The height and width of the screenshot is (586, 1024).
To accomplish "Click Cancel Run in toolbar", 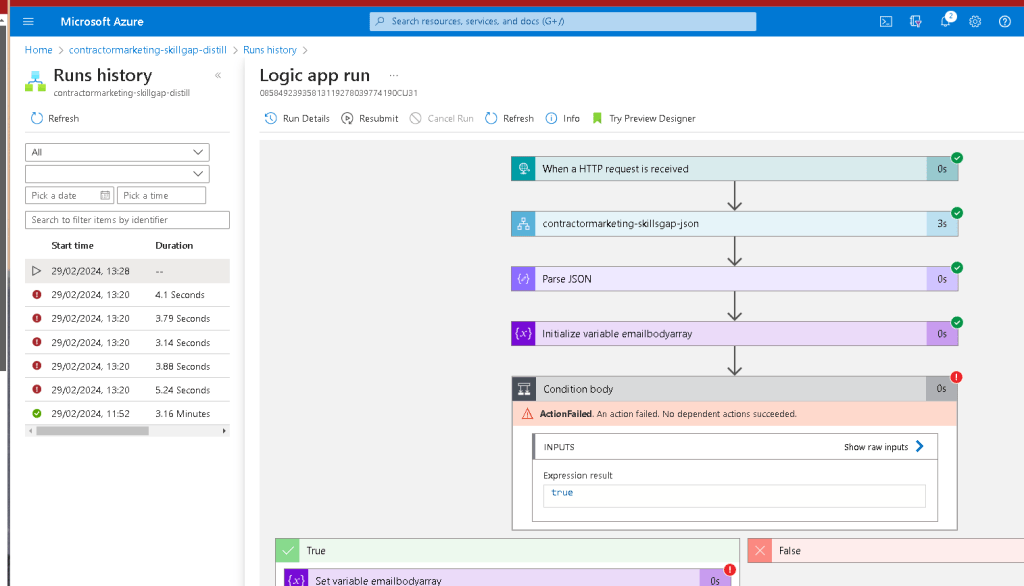I will tap(441, 118).
